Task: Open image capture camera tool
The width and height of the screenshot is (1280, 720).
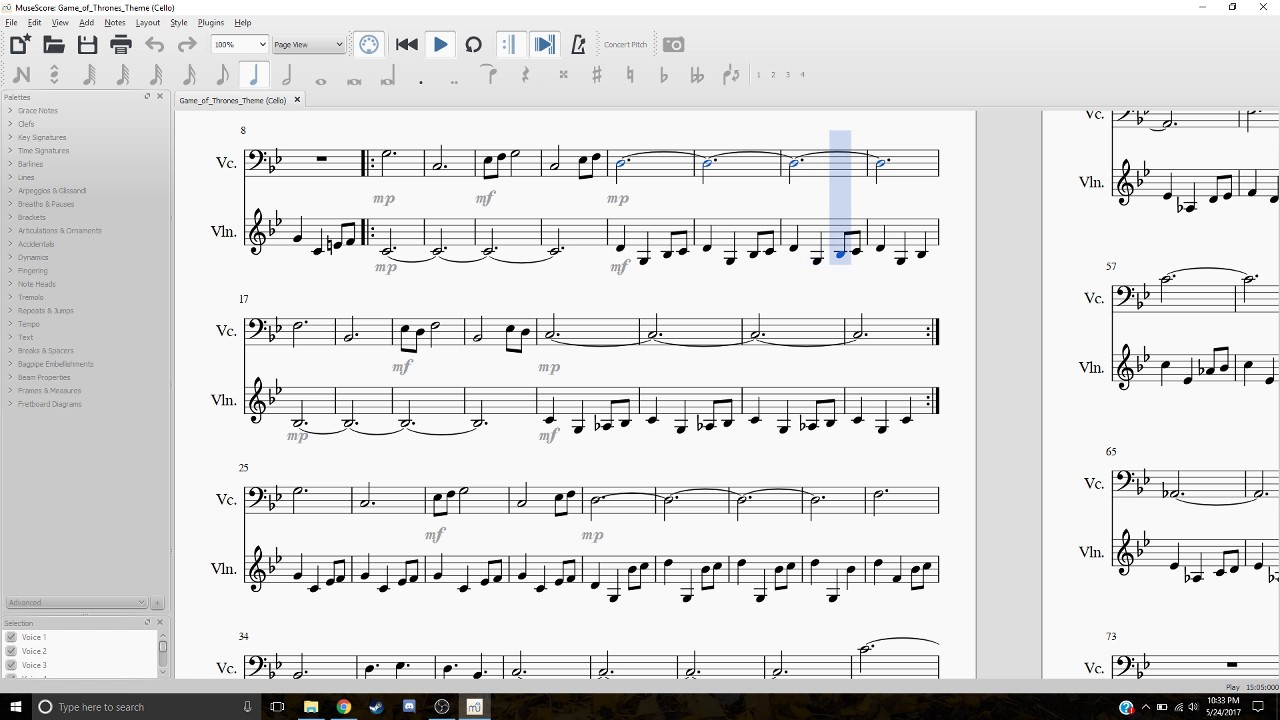Action: click(x=673, y=44)
